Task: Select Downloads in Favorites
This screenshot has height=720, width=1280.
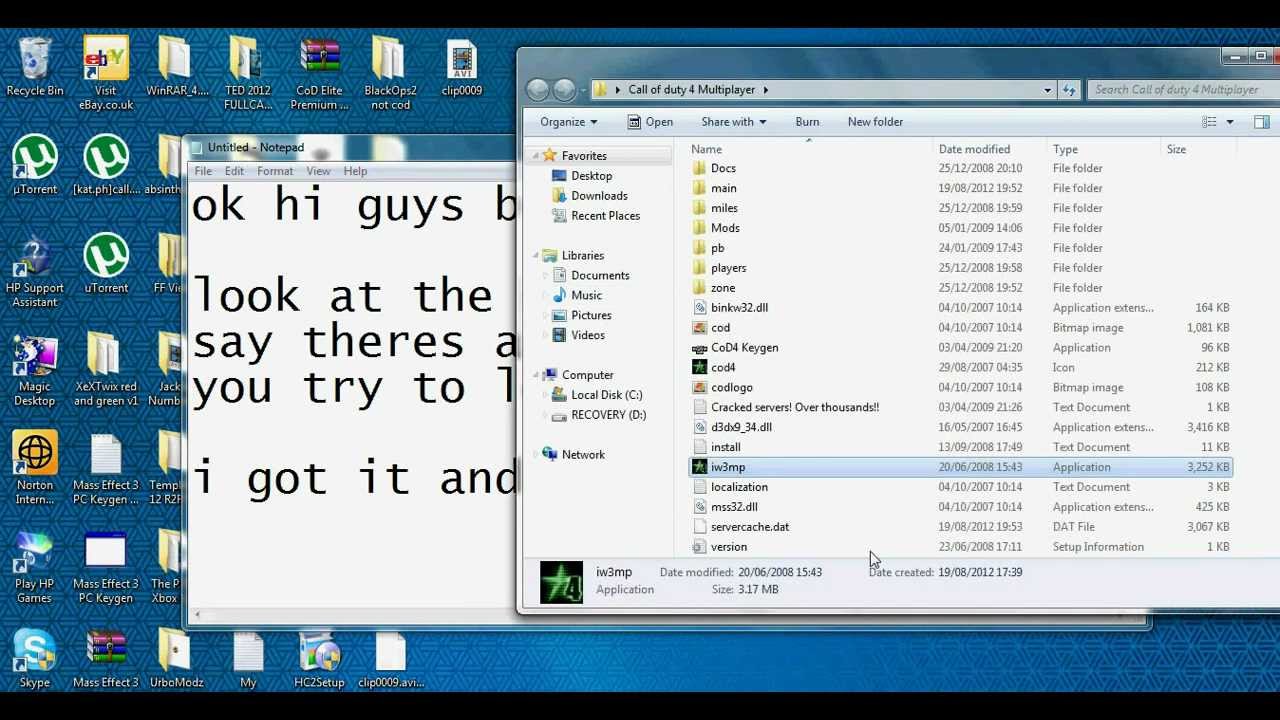Action: [x=599, y=196]
